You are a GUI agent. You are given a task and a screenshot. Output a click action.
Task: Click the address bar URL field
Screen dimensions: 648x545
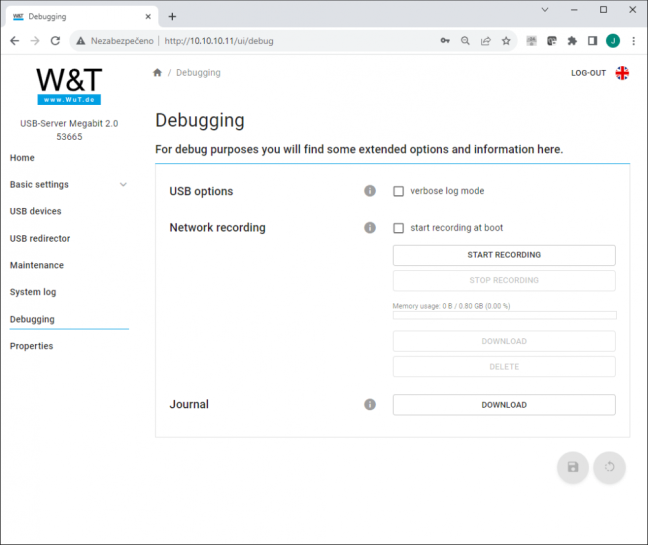(x=293, y=41)
